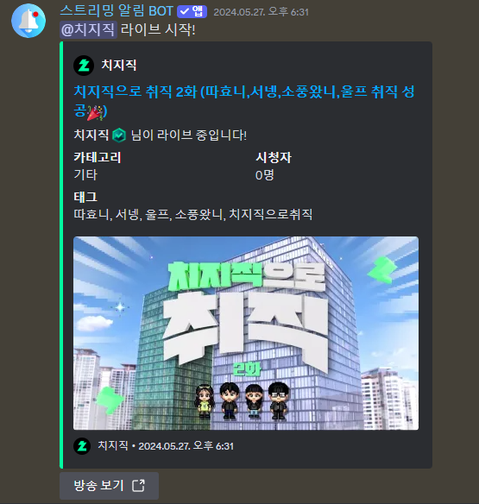
Task: Click the green embed accent bar
Action: tap(61, 255)
